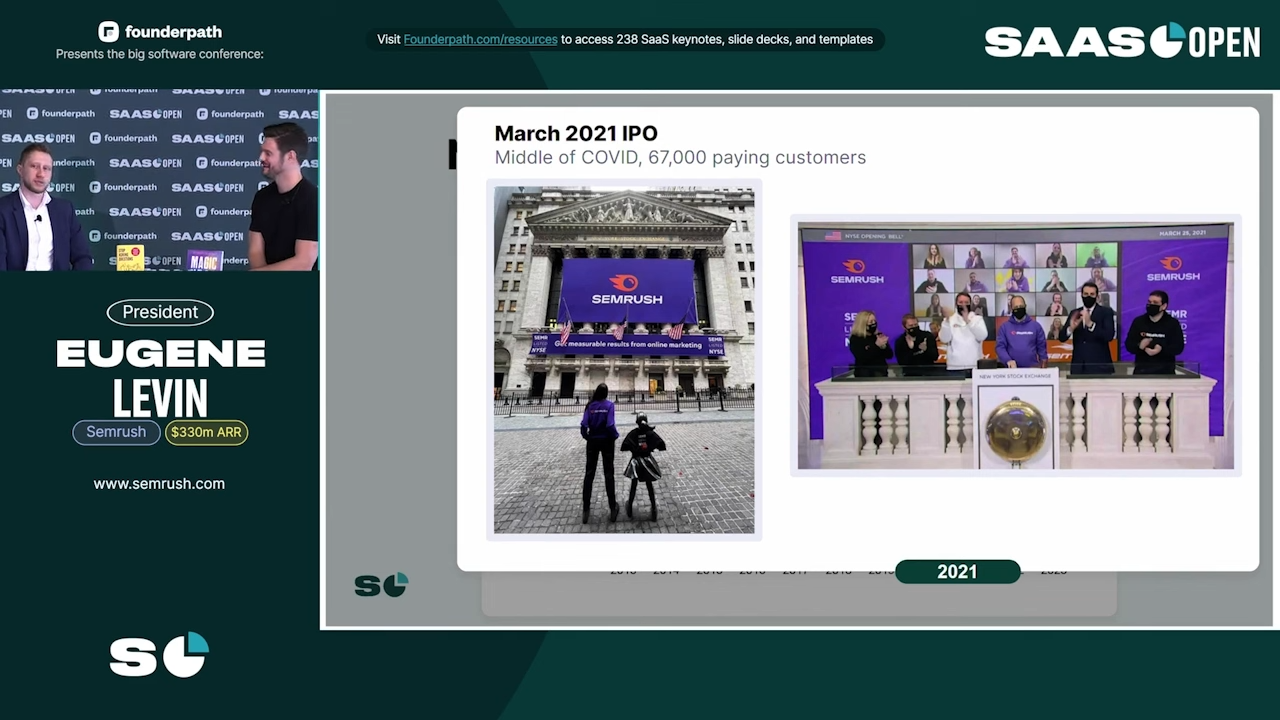Click the SAAS OPEN logo at top right
The image size is (1280, 720).
(1122, 41)
